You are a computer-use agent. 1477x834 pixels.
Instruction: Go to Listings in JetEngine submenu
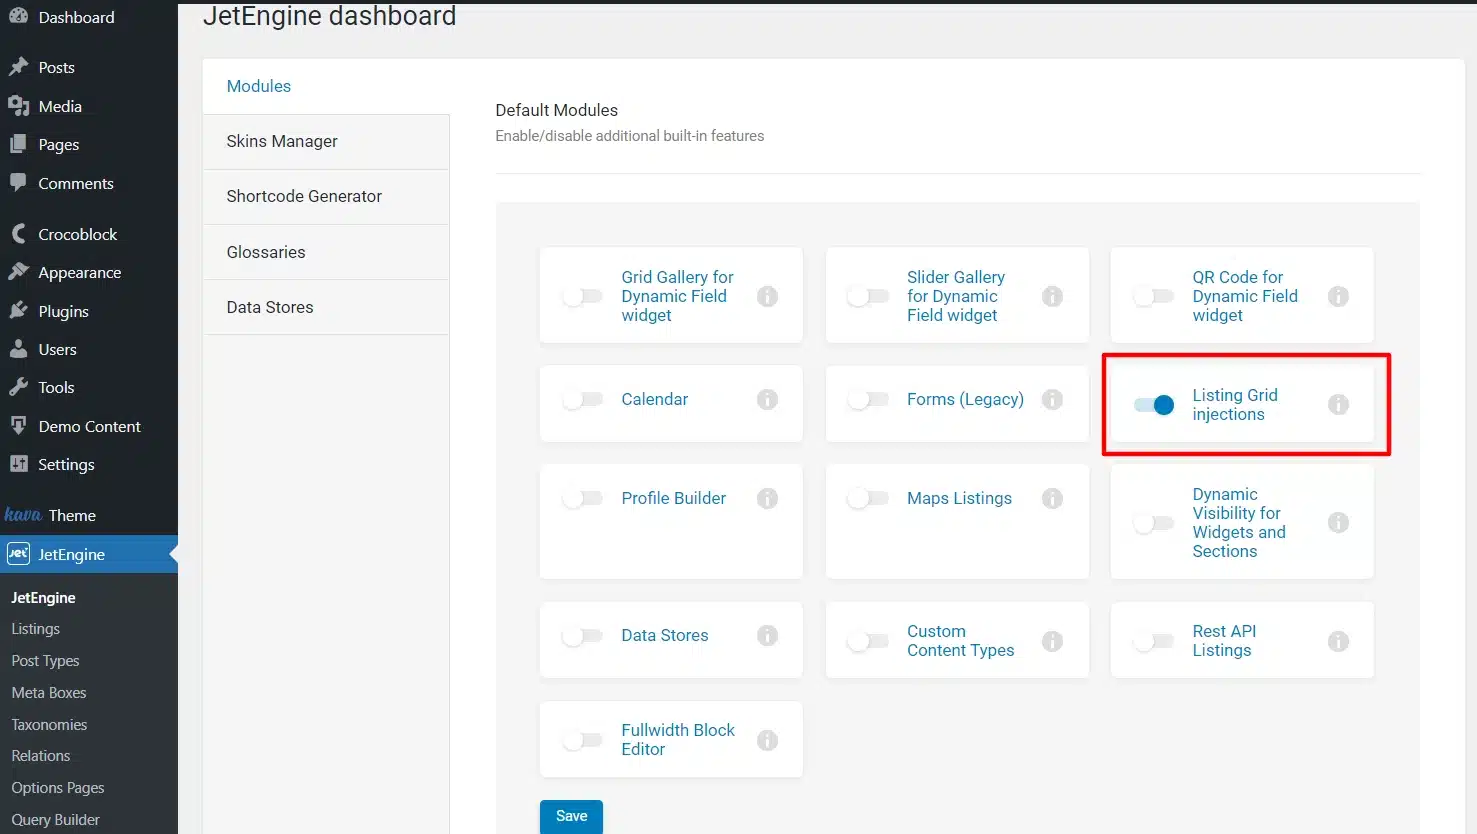(35, 629)
